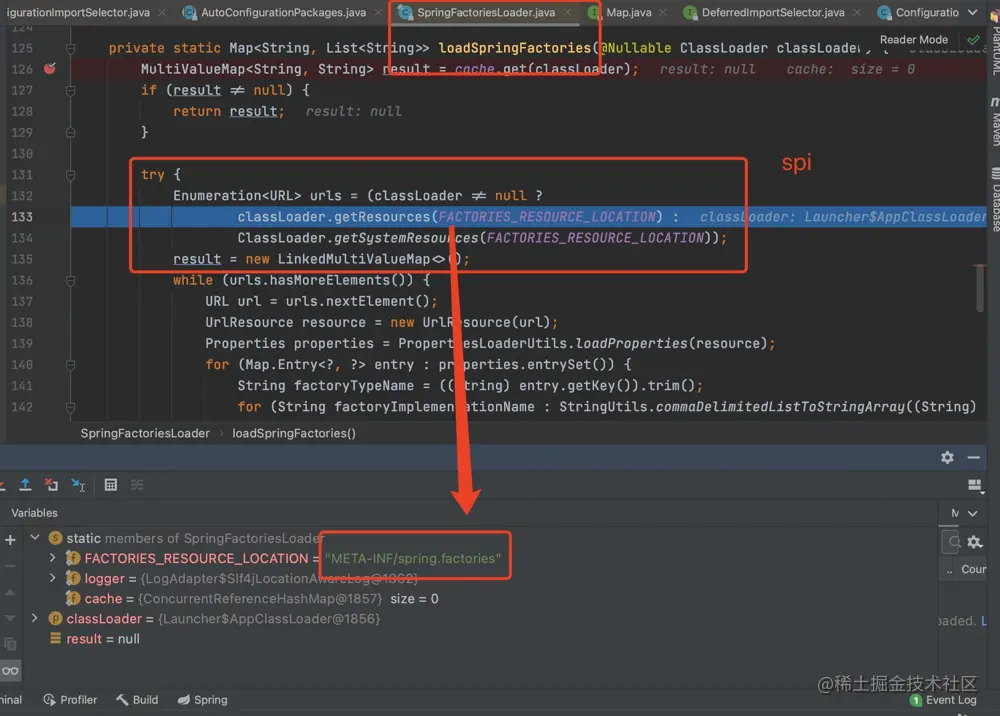This screenshot has width=1000, height=716.
Task: Click the search icon in memory view
Action: point(952,542)
